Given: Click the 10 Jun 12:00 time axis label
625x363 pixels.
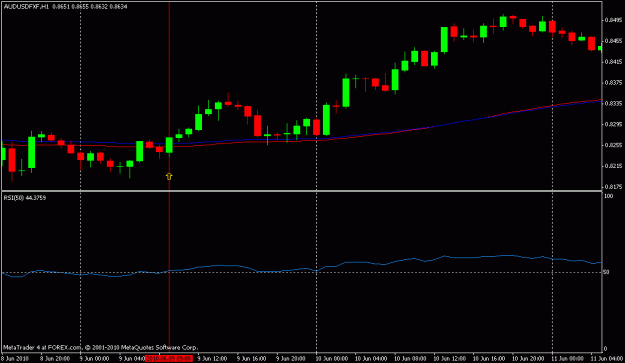Looking at the screenshot, I should coord(450,359).
